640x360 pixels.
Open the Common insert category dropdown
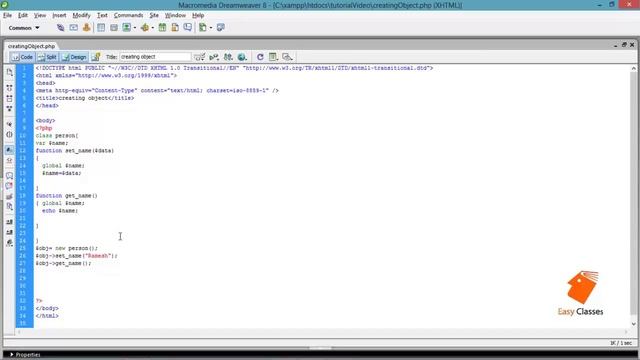coord(24,28)
